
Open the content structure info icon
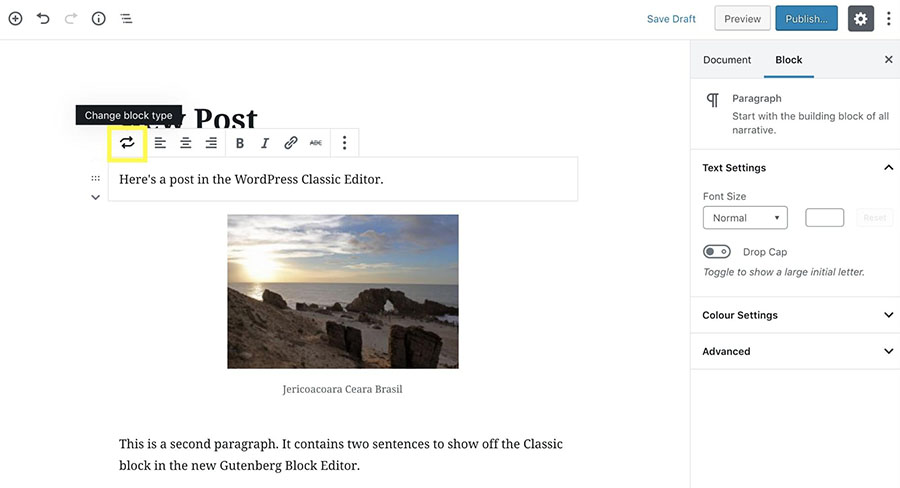[x=99, y=18]
